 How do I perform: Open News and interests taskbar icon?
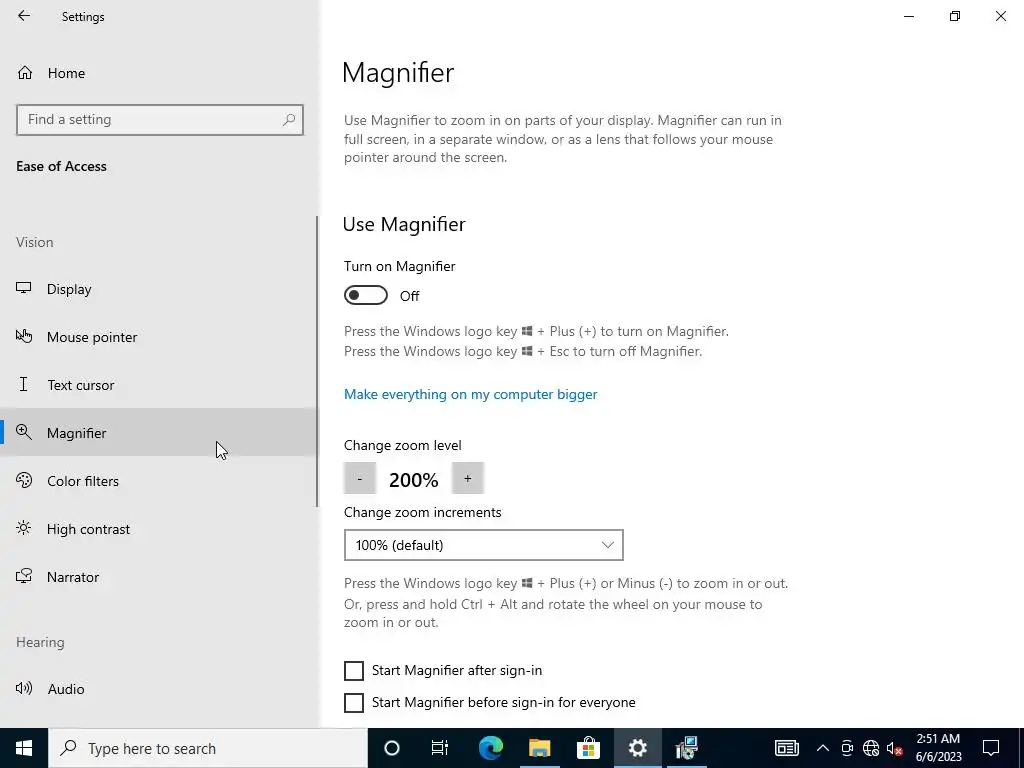(x=786, y=748)
